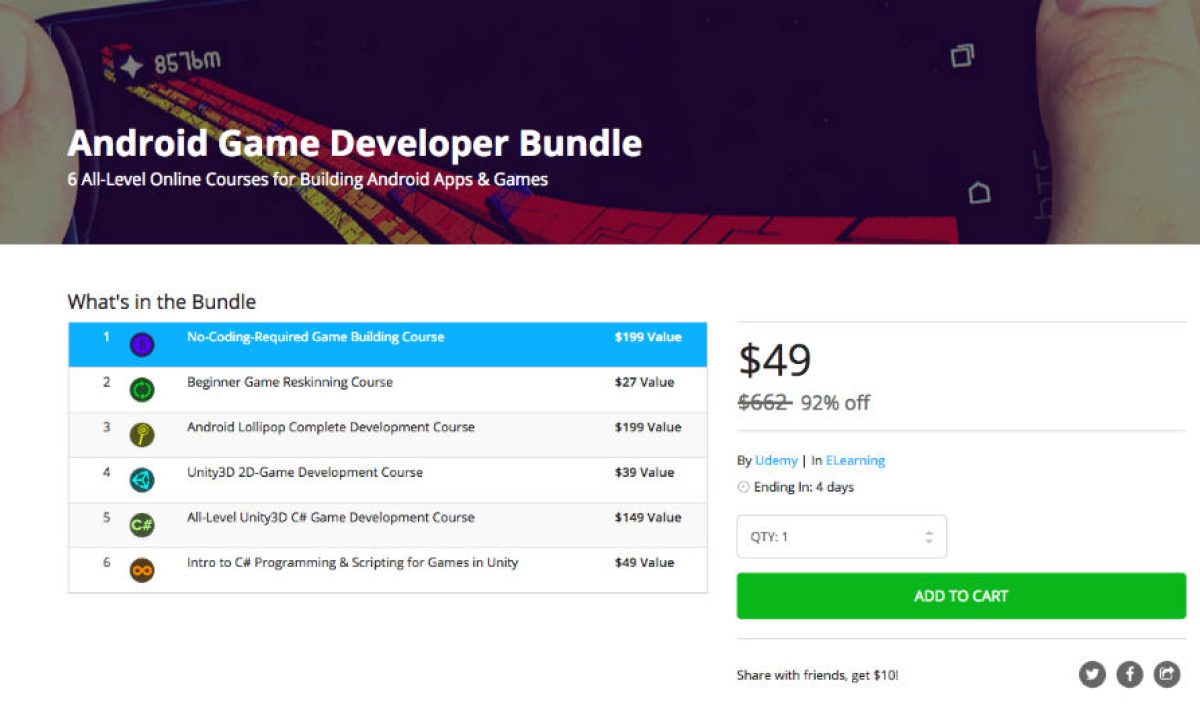Click the 6 All-Level Online Courses subtitle
The height and width of the screenshot is (720, 1200).
point(307,180)
